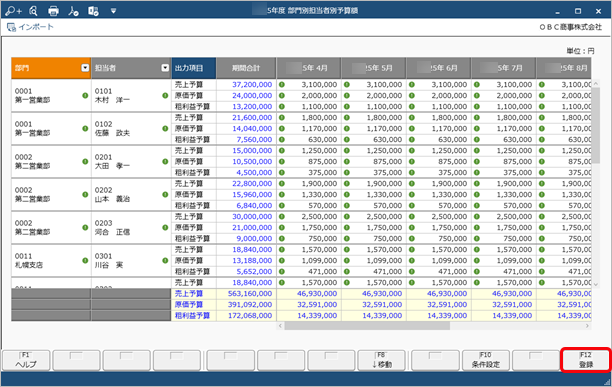Select the 期間合計 cell 15,000,000

click(246, 151)
